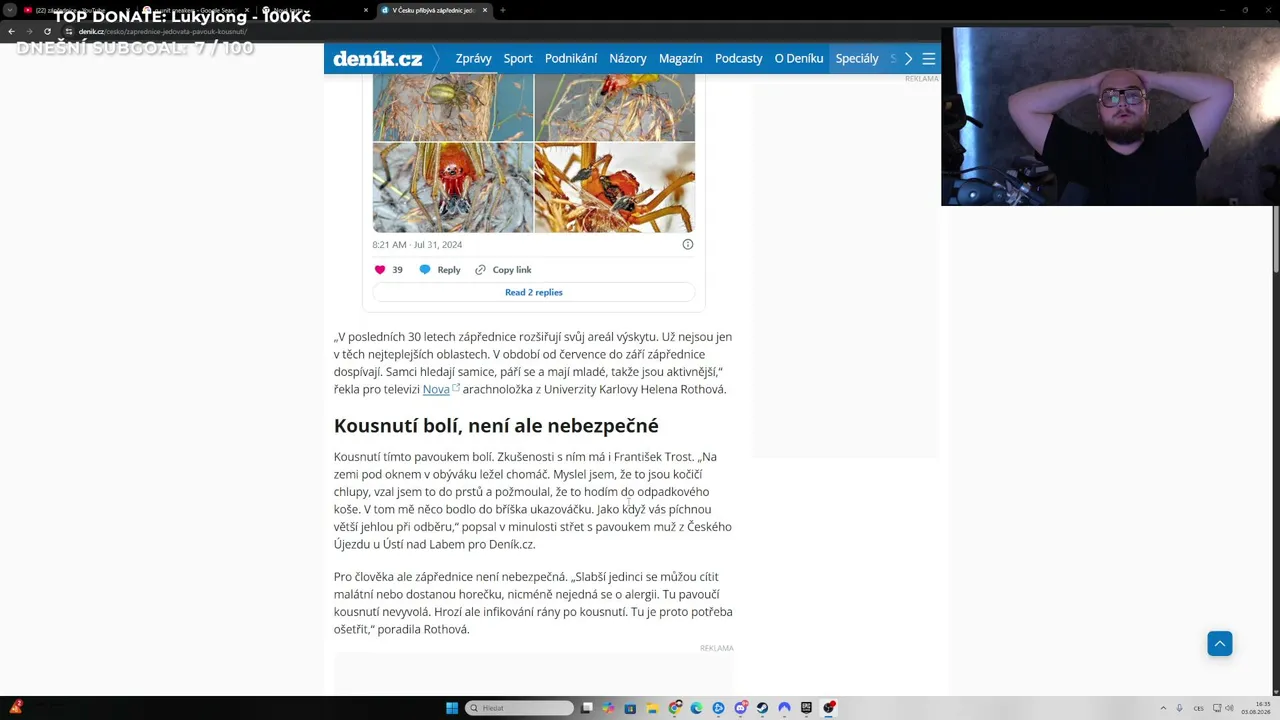Viewport: 1280px width, 720px height.
Task: Reload the page with the browser refresh button
Action: [x=47, y=31]
